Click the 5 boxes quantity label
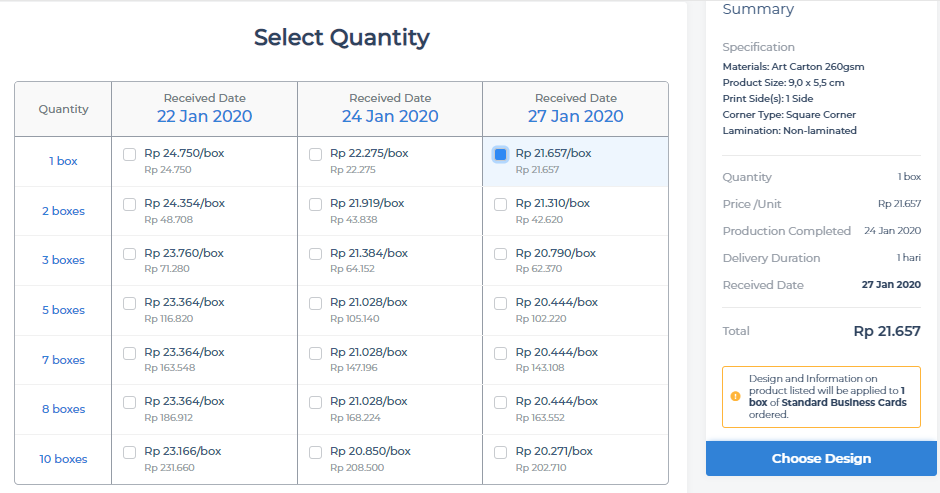Screen dimensions: 940x493 tap(63, 310)
